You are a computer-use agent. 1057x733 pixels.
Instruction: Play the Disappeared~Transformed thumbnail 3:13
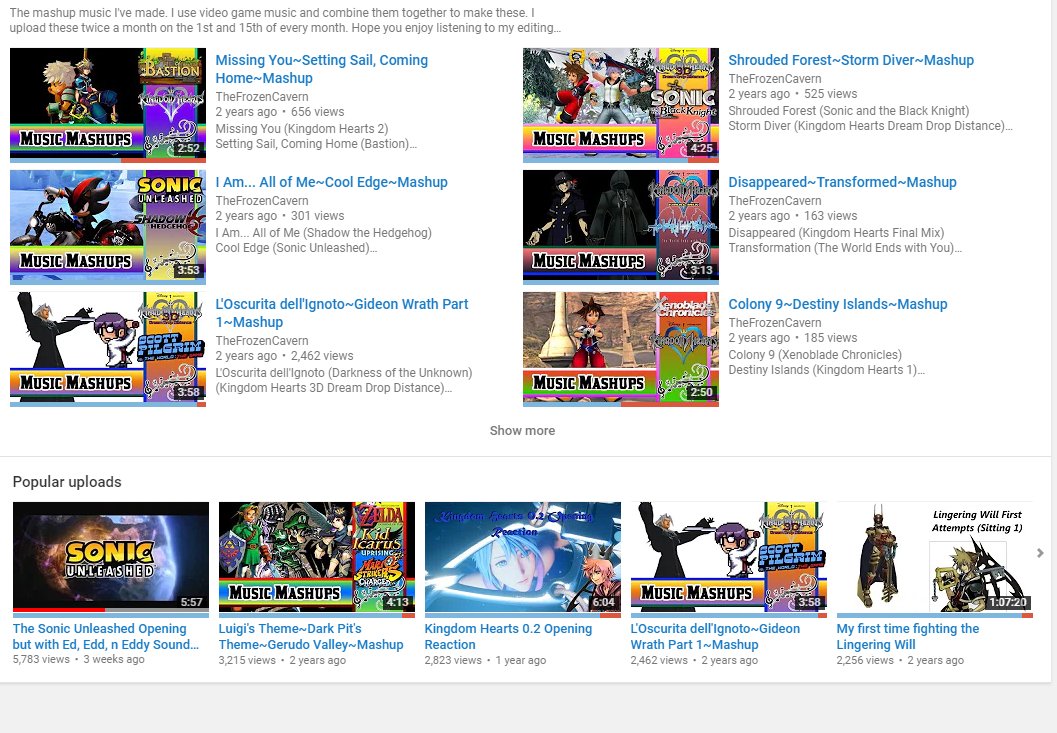(x=621, y=225)
